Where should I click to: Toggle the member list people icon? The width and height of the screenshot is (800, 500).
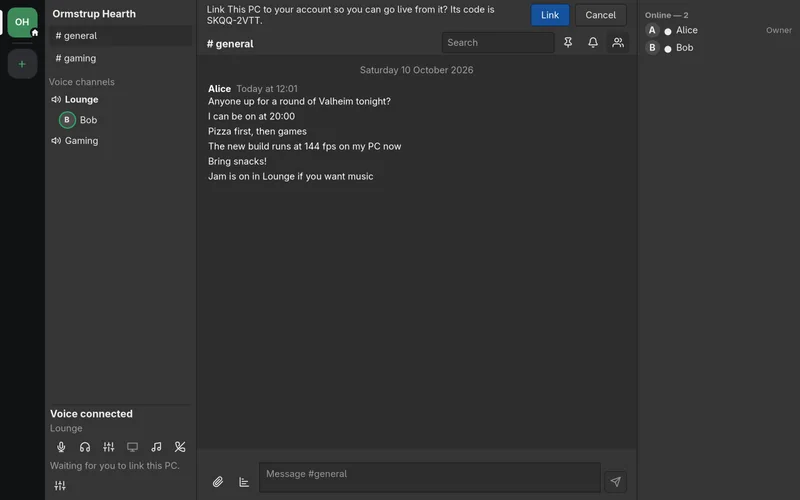click(x=618, y=42)
